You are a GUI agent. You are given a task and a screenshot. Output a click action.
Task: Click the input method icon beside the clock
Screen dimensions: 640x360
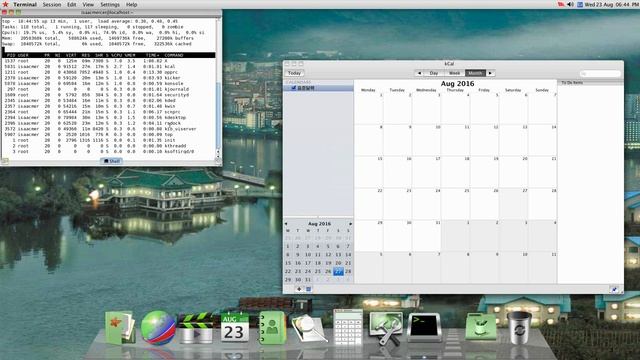pyautogui.click(x=580, y=4)
